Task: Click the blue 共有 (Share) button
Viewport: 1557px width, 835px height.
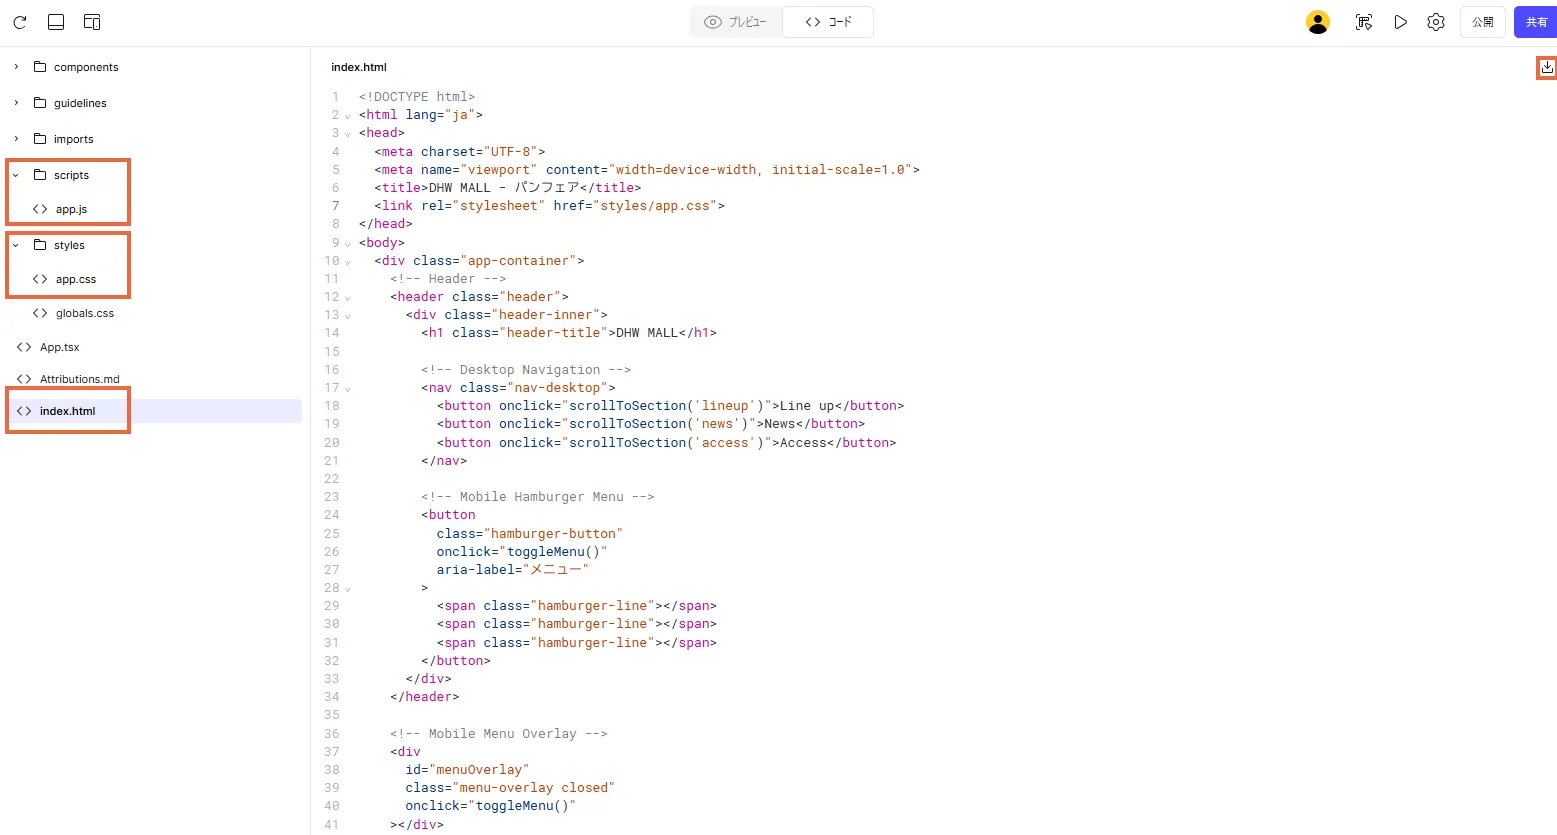Action: click(1535, 22)
